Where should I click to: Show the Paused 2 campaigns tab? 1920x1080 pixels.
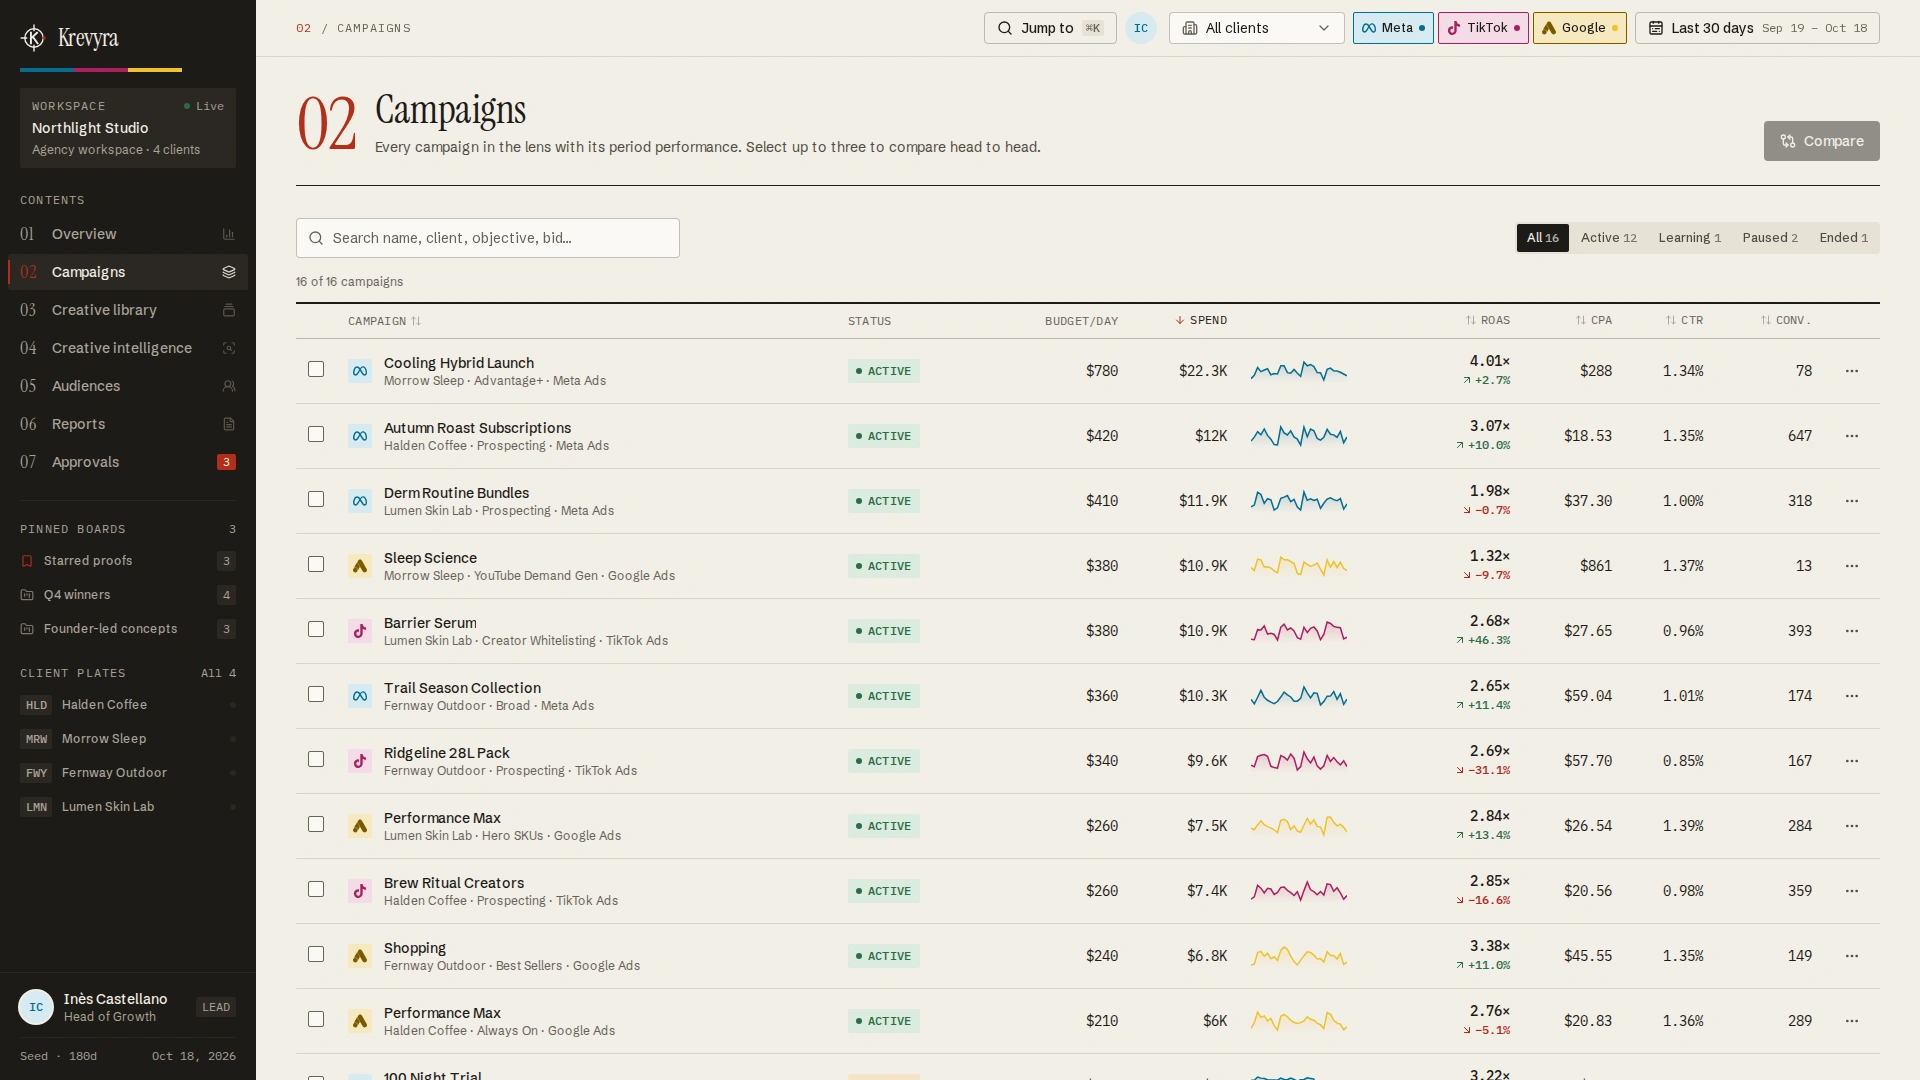1770,238
